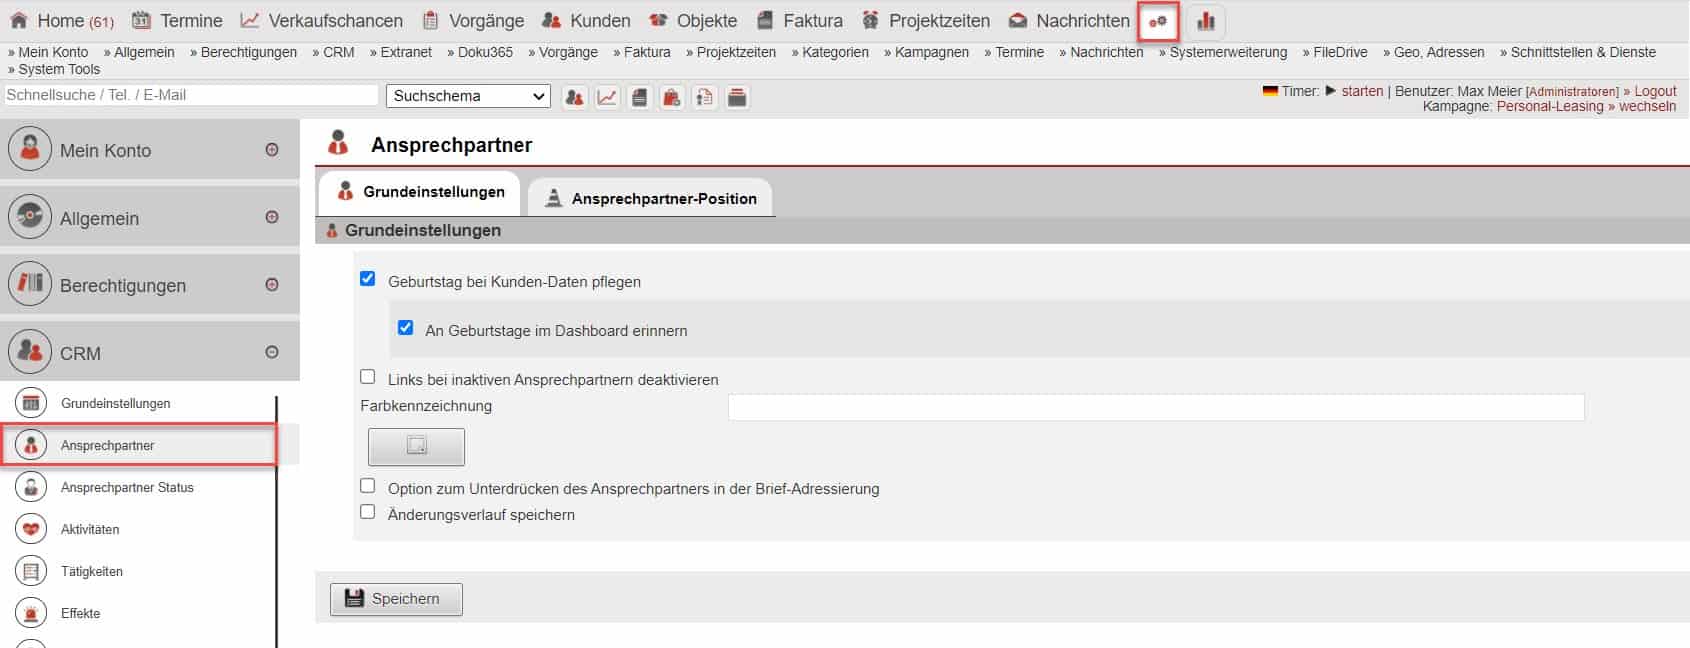Open Ansprechpartner Status in sidebar
This screenshot has height=648, width=1690.
pyautogui.click(x=127, y=488)
